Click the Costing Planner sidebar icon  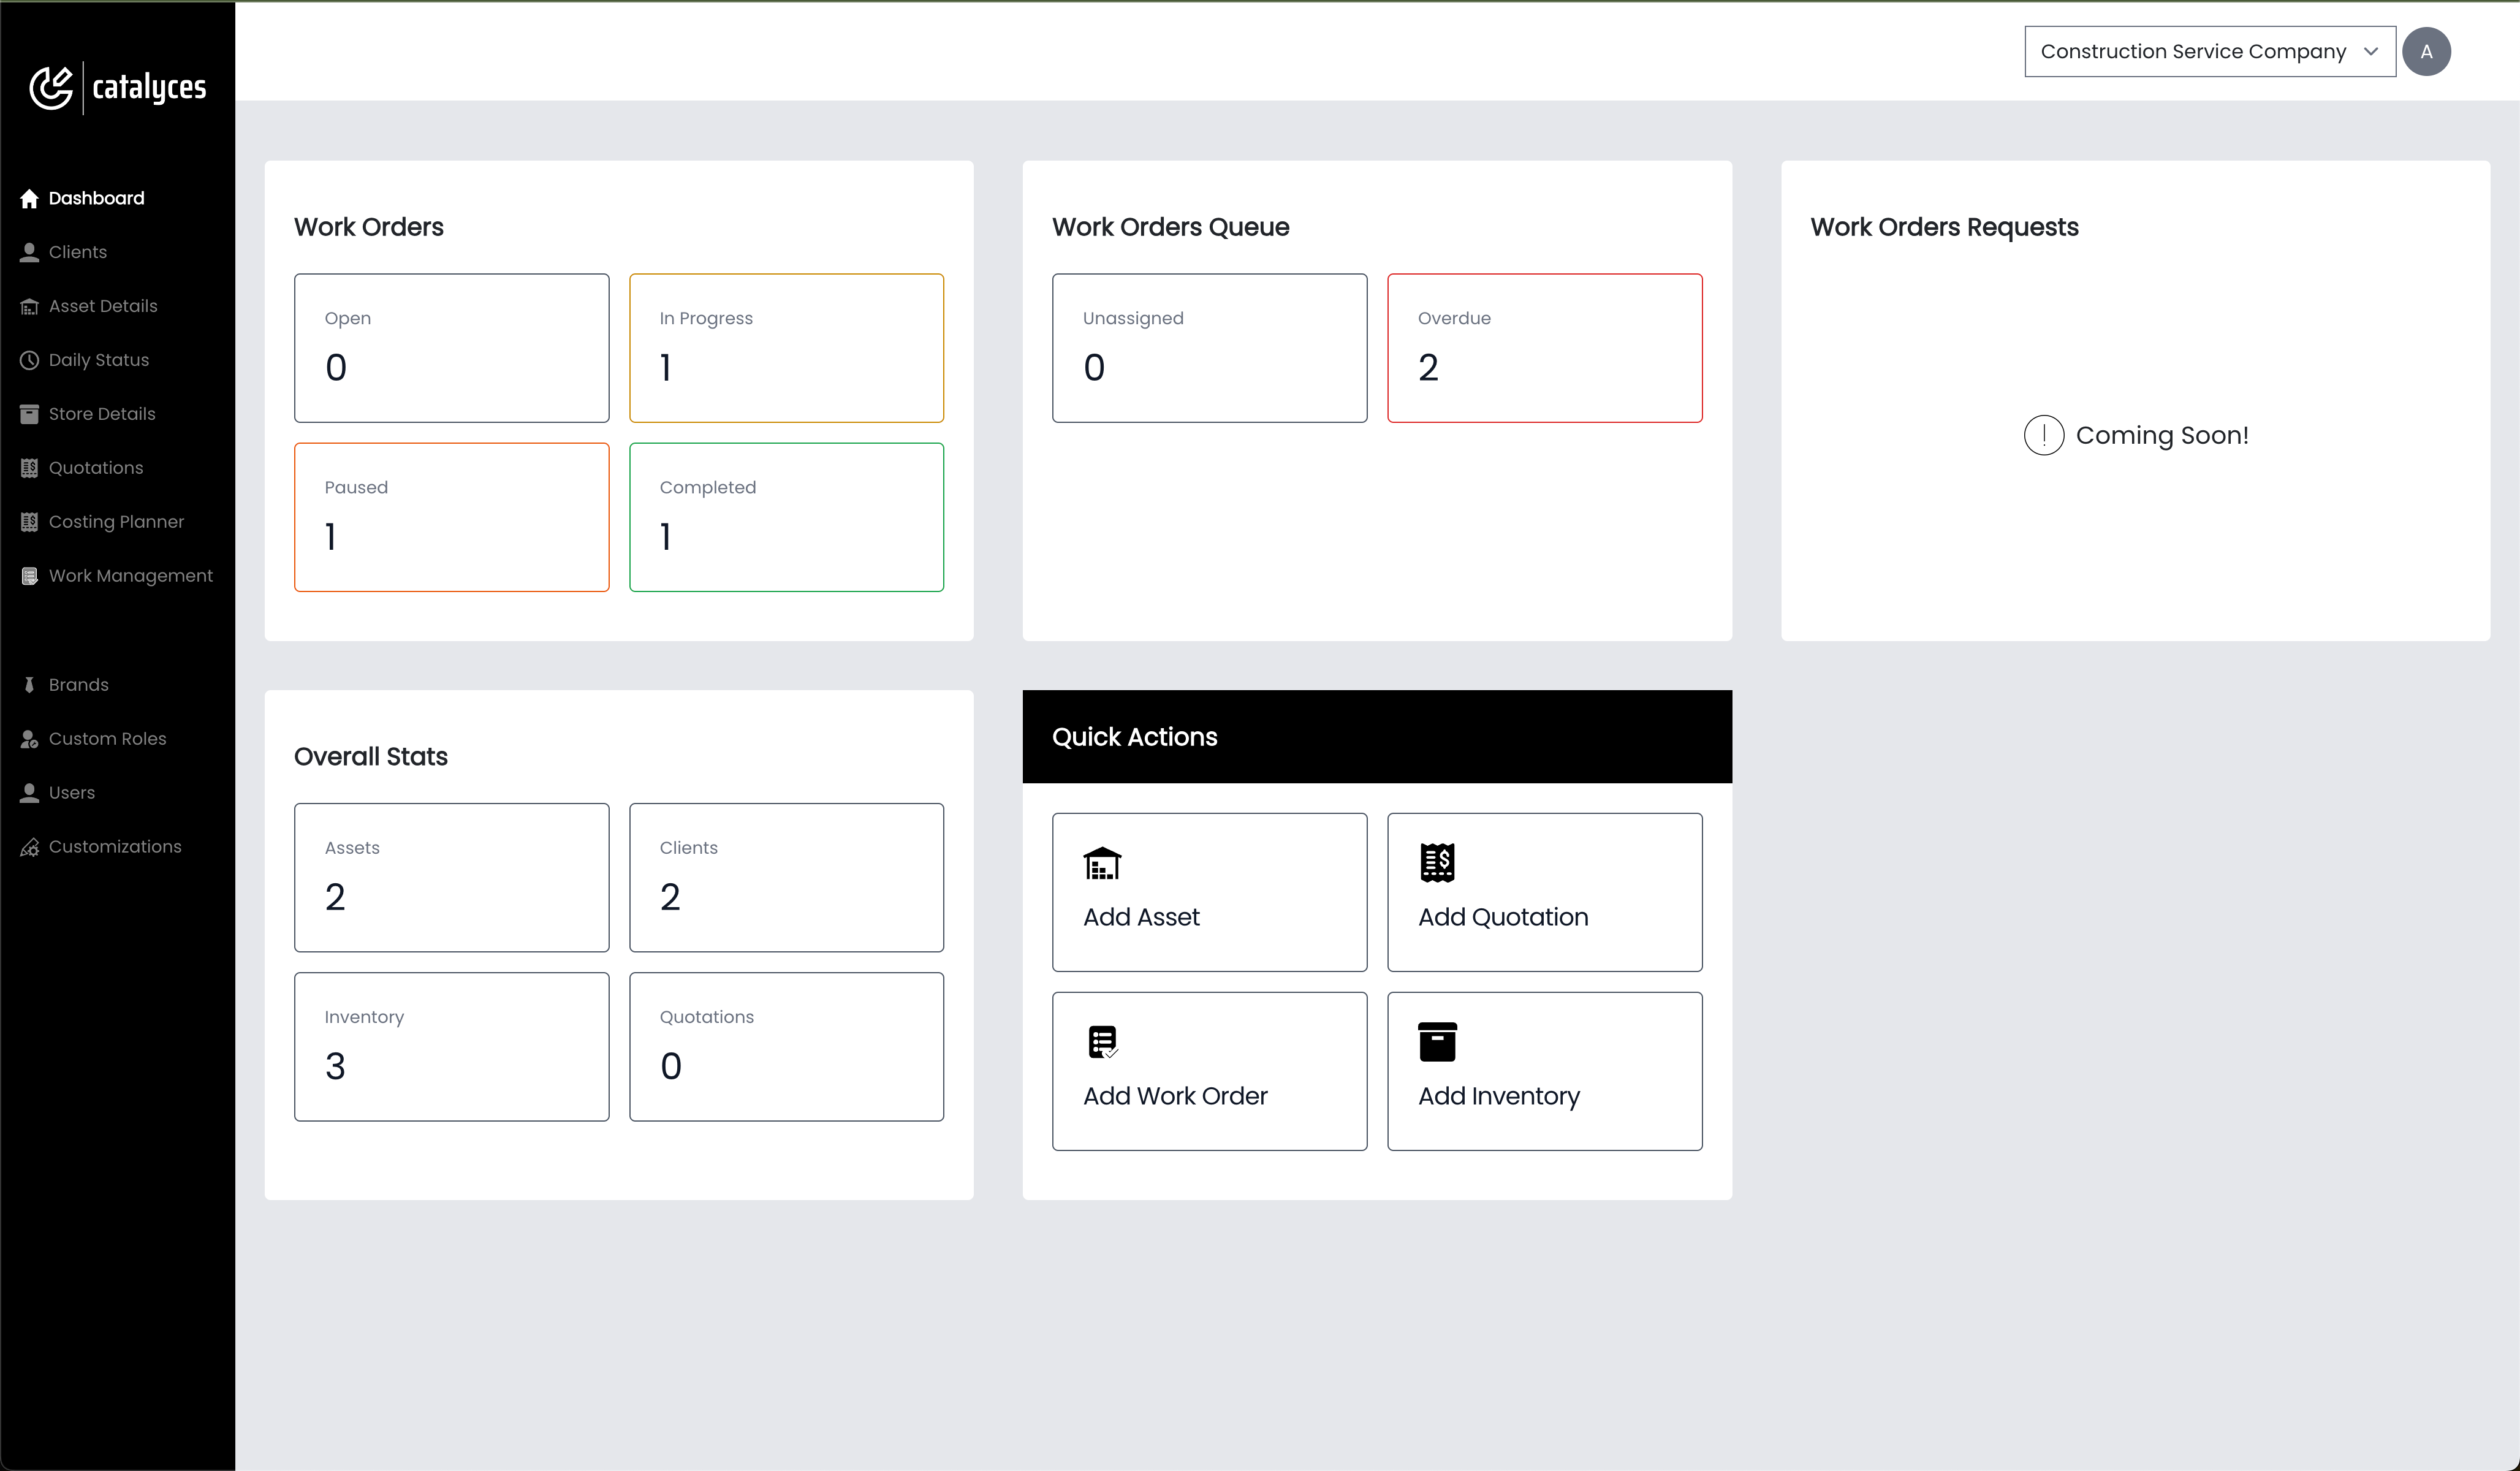[x=30, y=520]
